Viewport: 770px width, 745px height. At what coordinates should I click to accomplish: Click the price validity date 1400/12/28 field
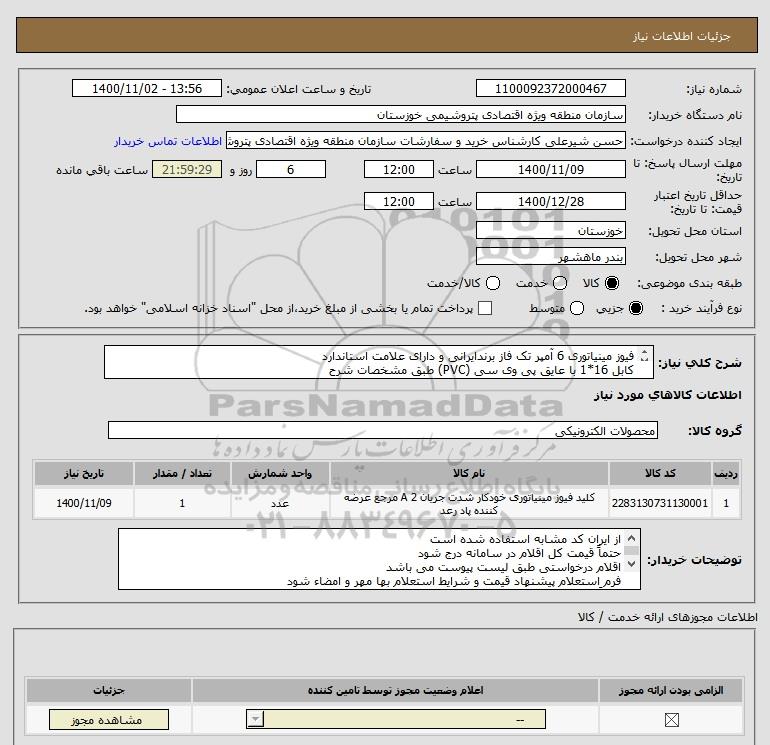550,201
